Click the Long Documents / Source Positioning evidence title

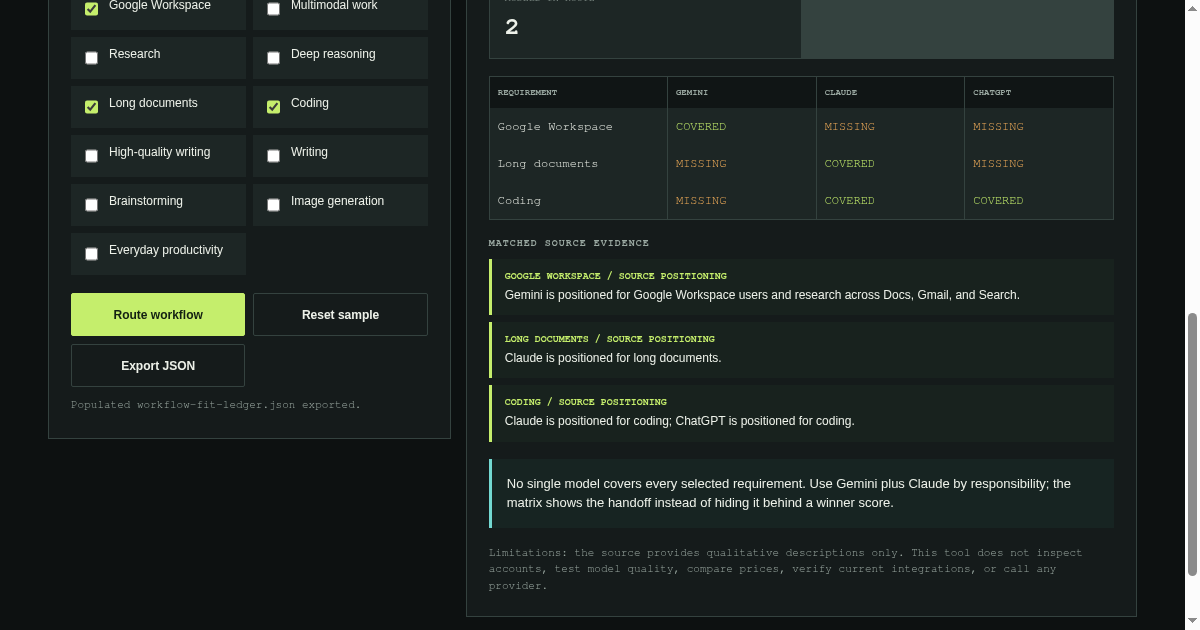[610, 339]
